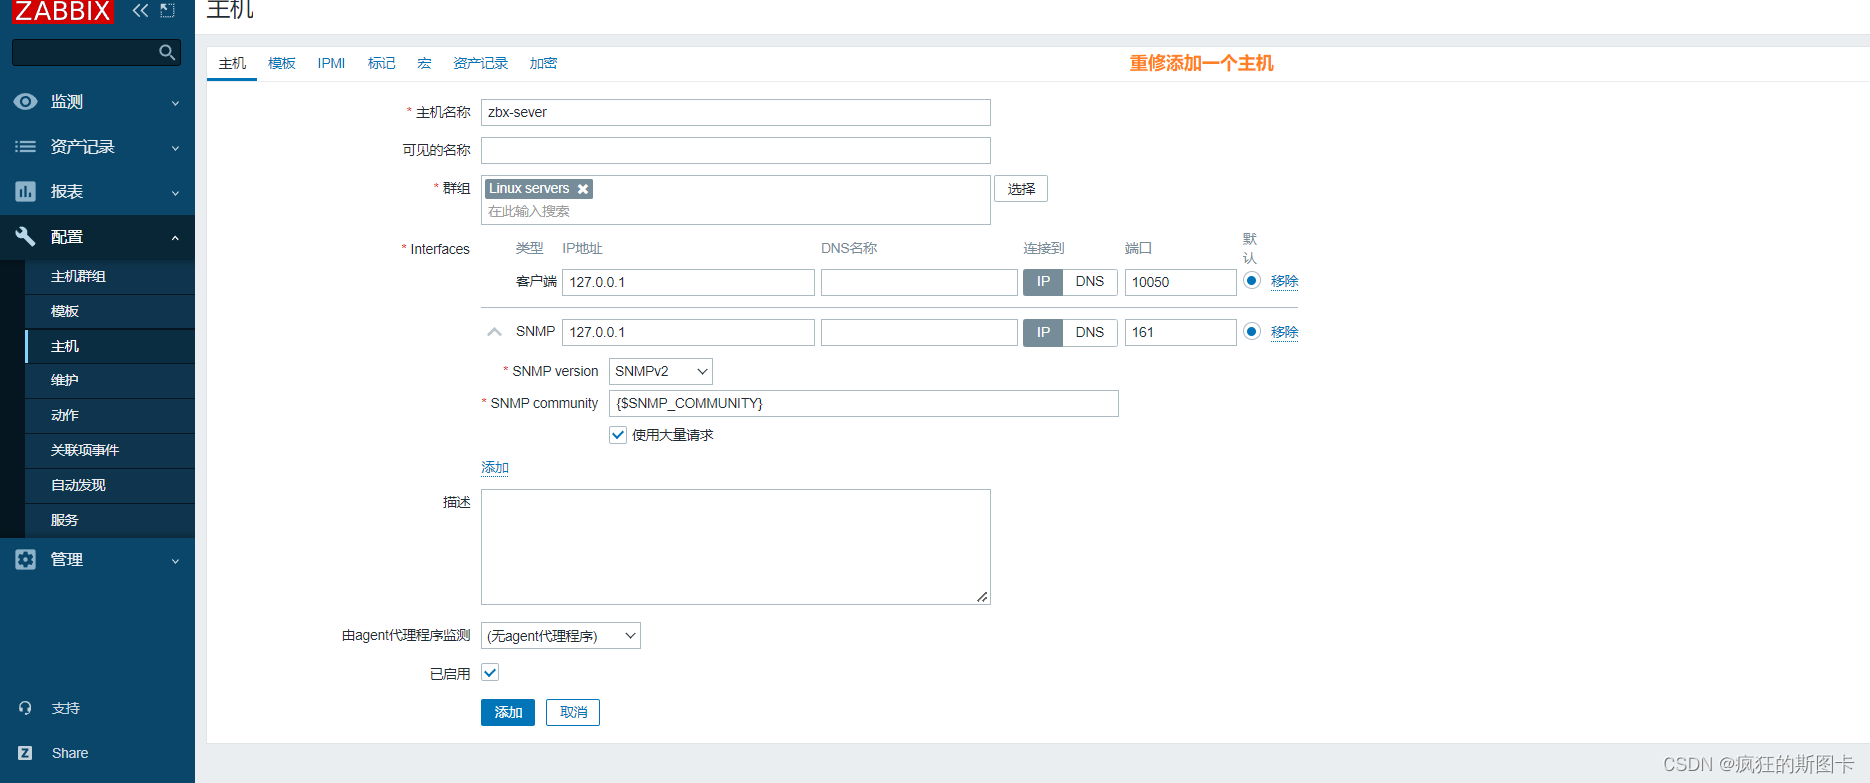Viewport: 1870px width, 783px height.
Task: Switch to the 资产记录 tab
Action: (480, 63)
